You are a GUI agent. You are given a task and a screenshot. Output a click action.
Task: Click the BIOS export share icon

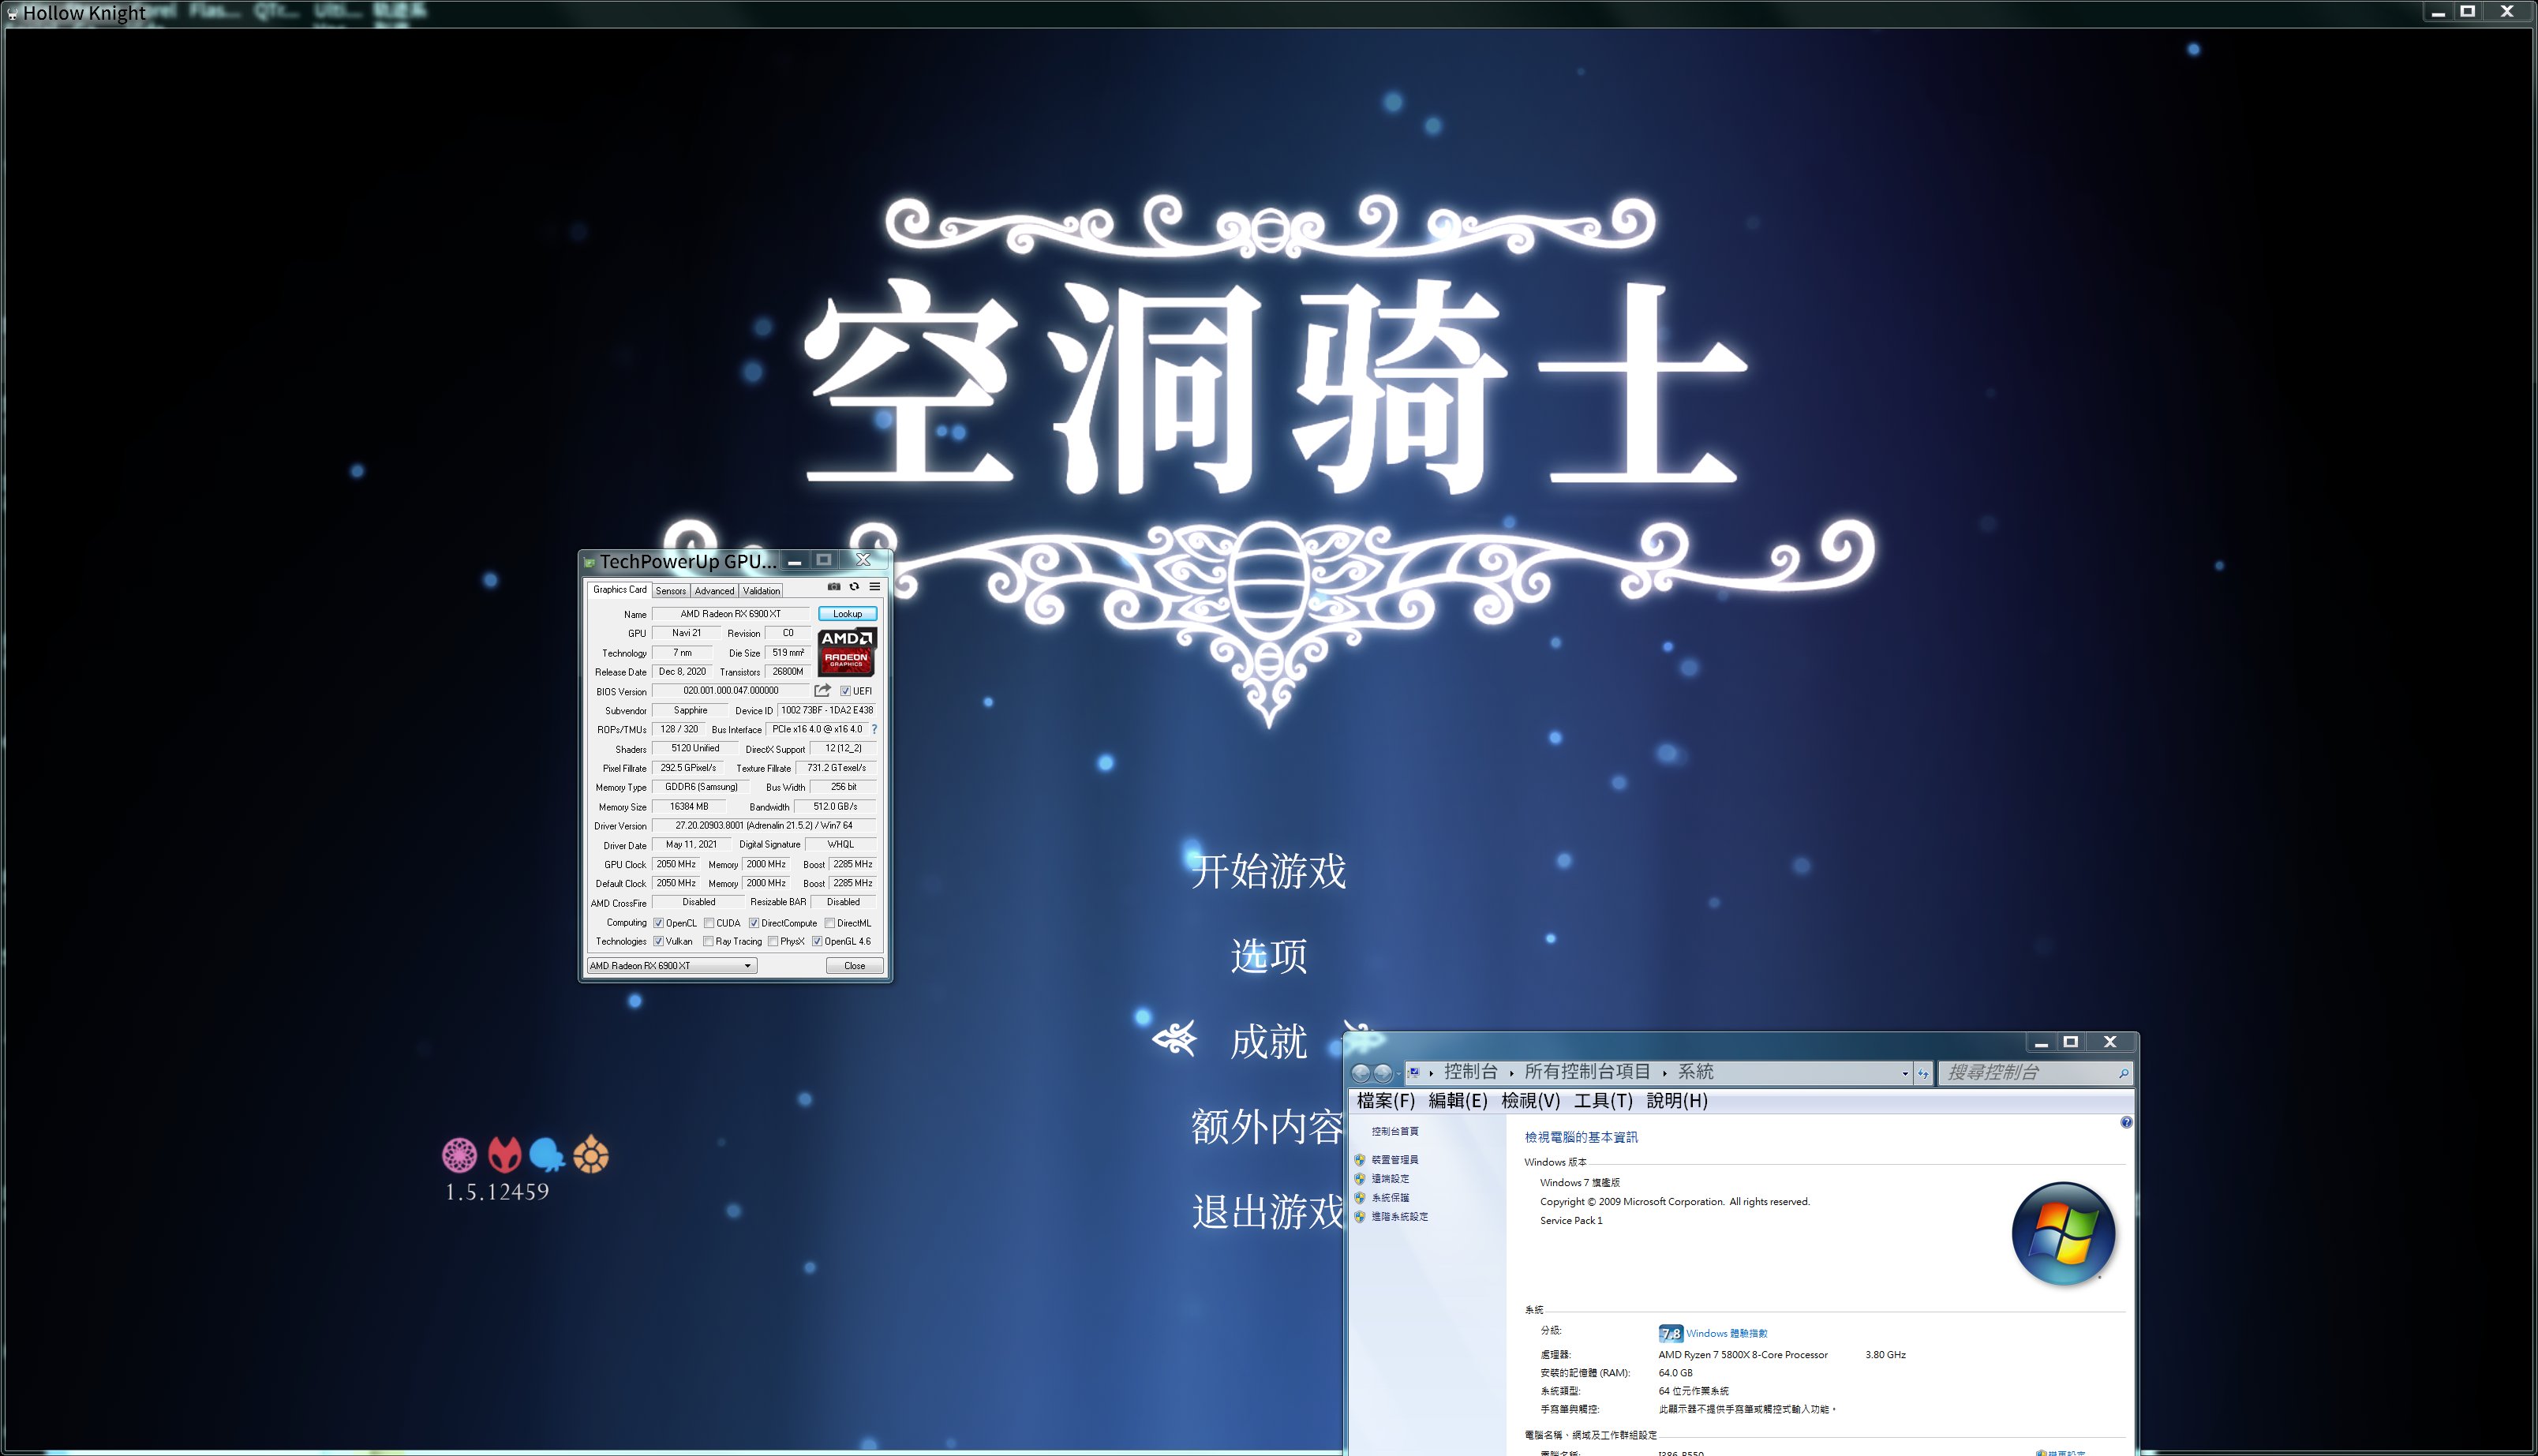822,691
